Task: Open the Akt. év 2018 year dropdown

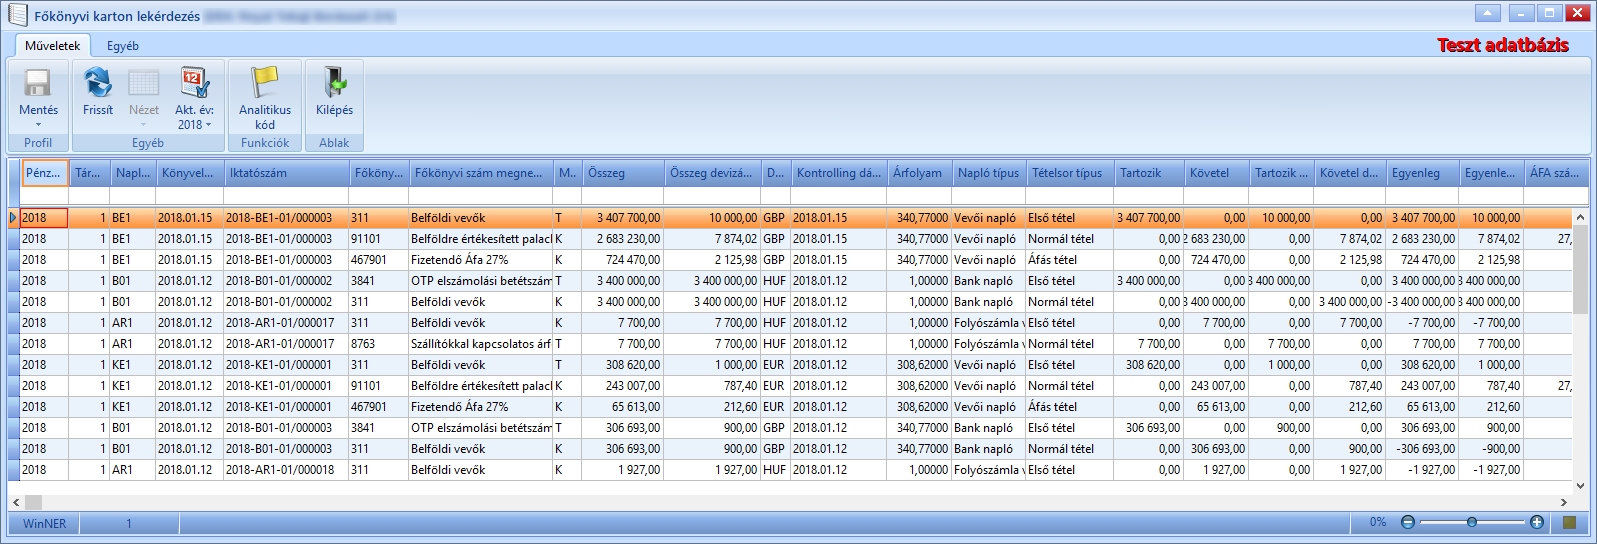Action: point(195,125)
